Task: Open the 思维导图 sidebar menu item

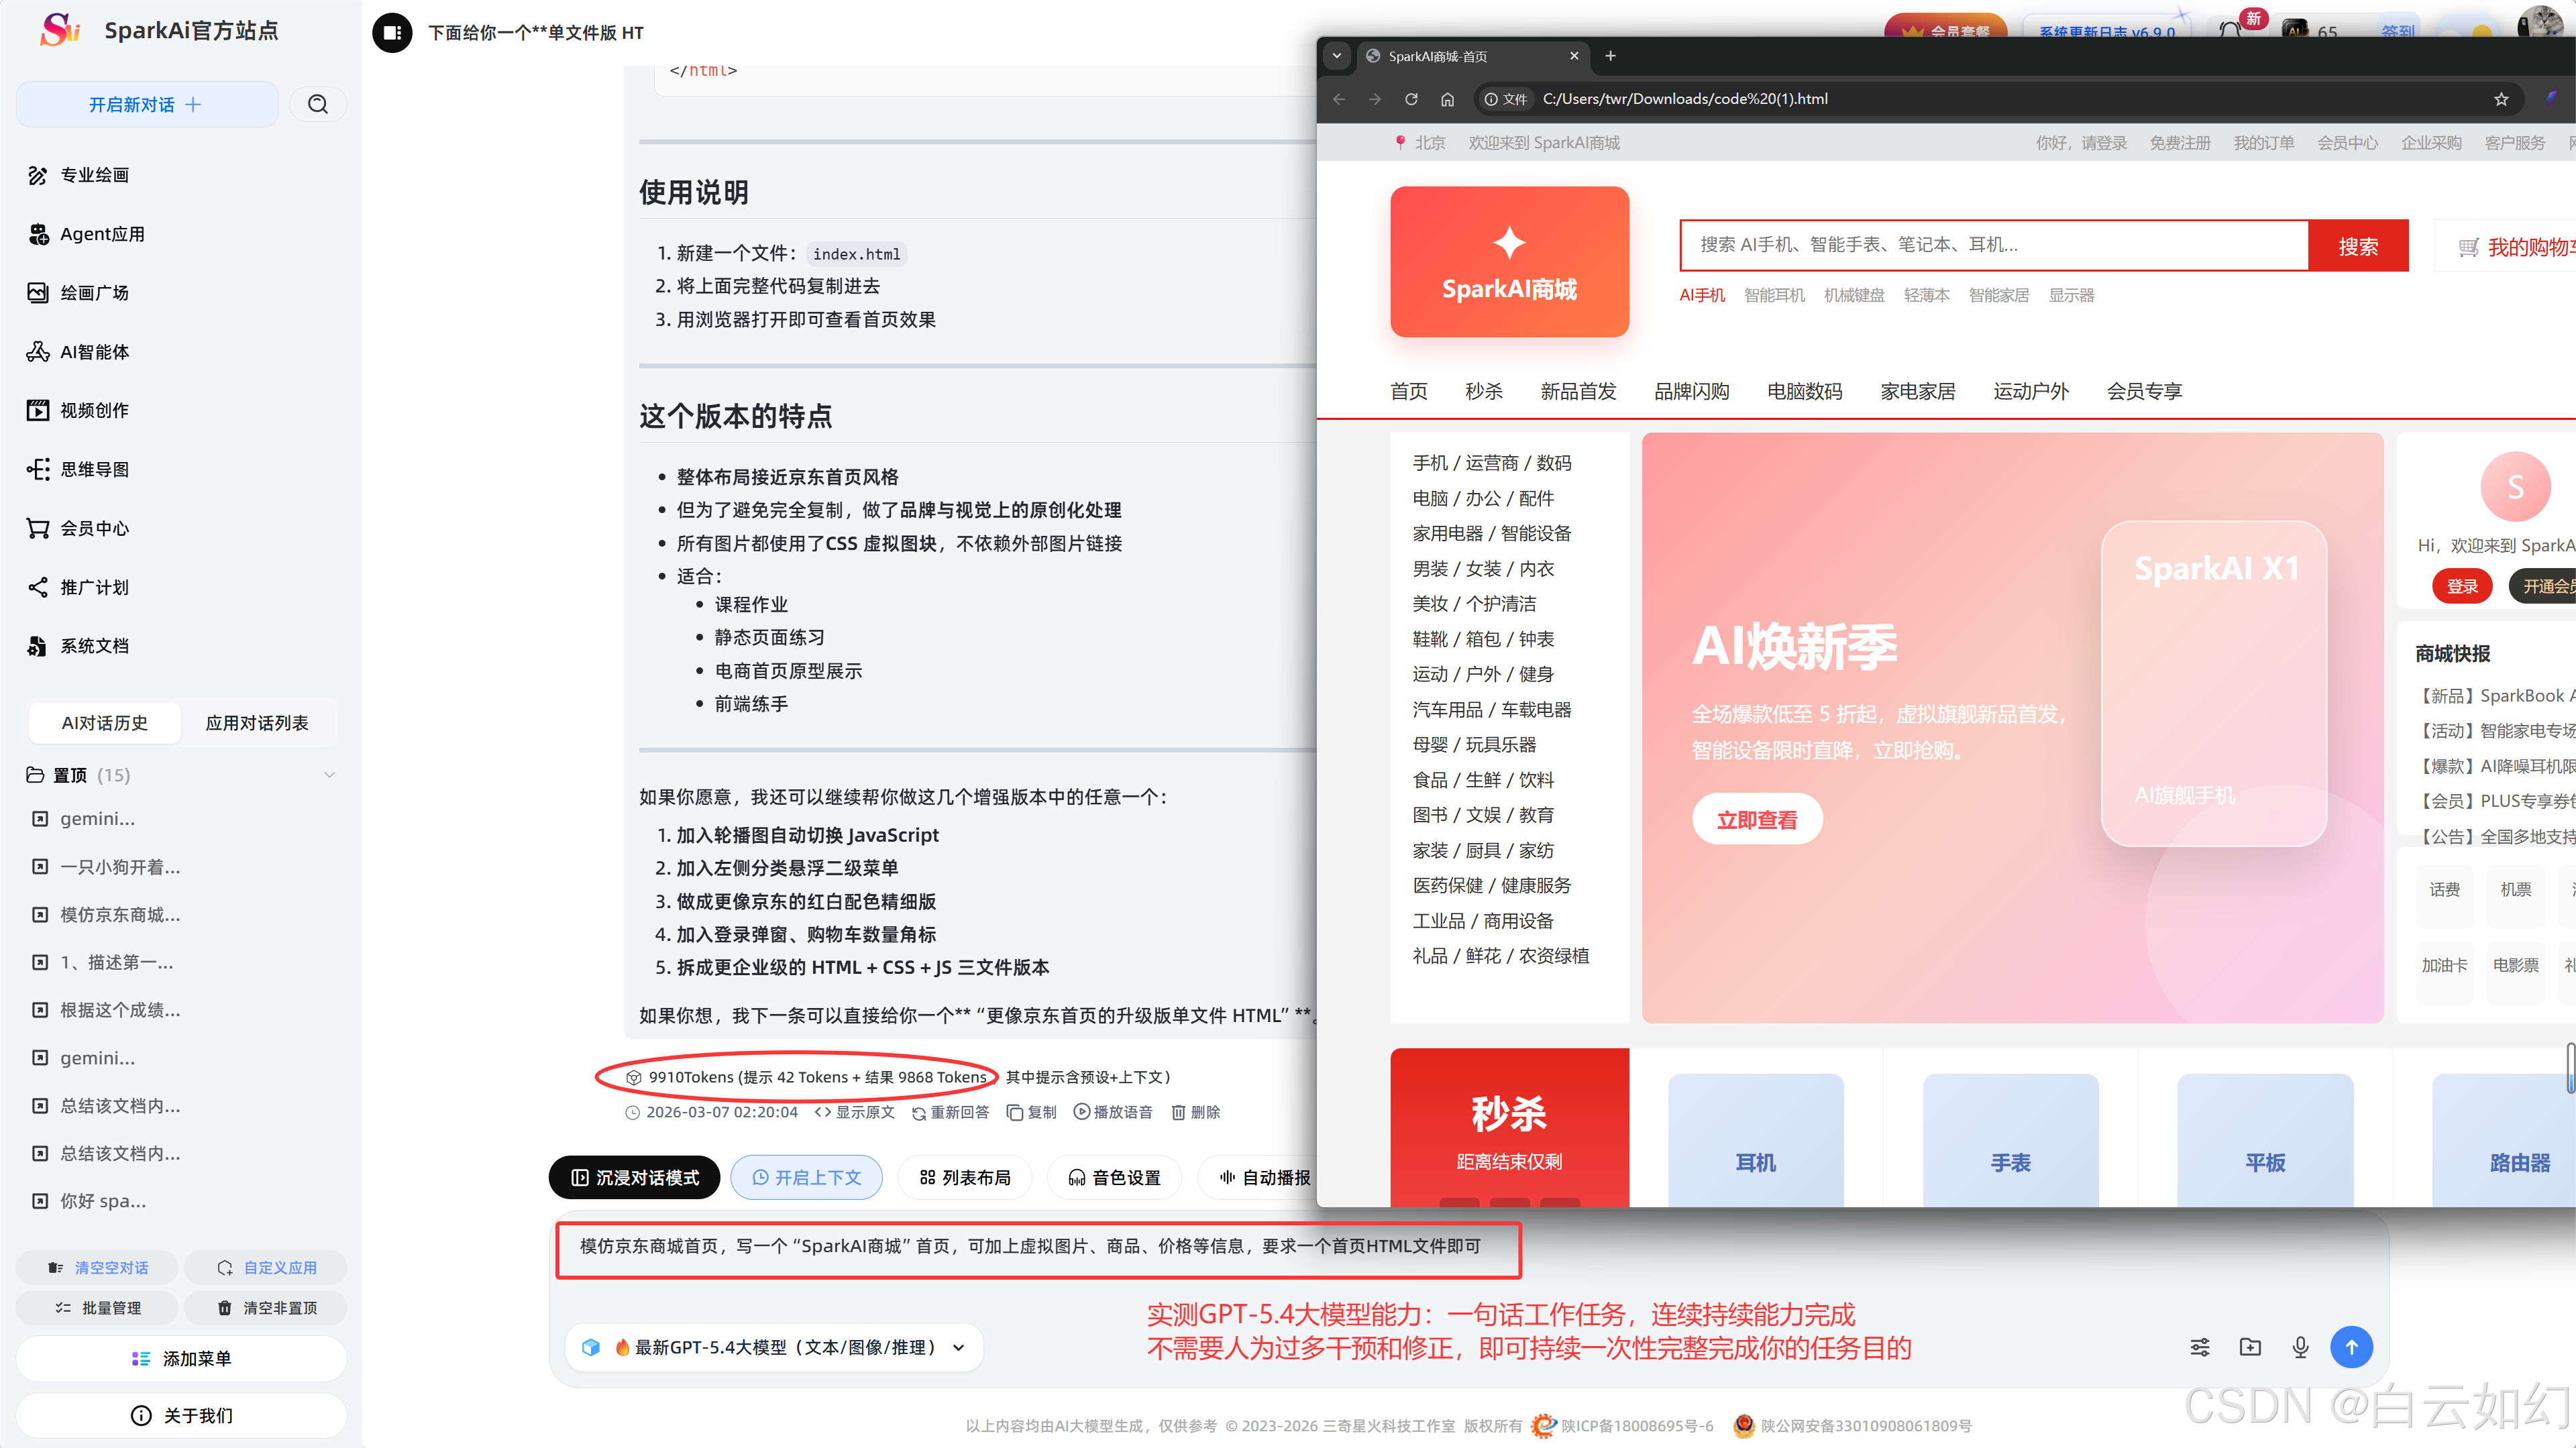Action: coord(94,469)
